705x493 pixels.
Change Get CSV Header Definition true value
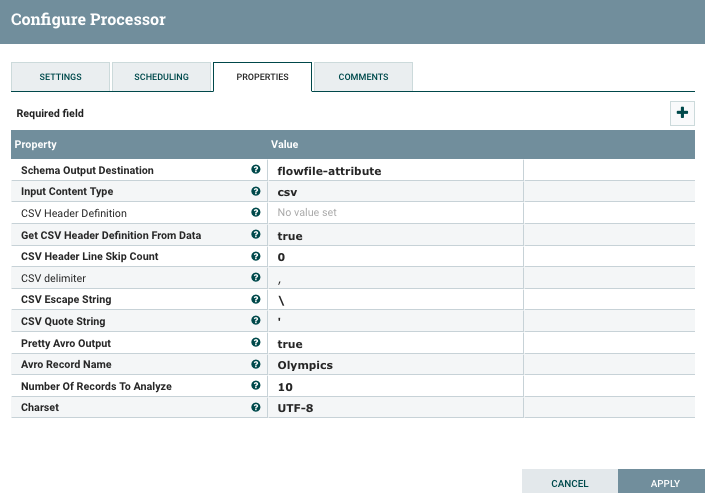[x=398, y=236]
